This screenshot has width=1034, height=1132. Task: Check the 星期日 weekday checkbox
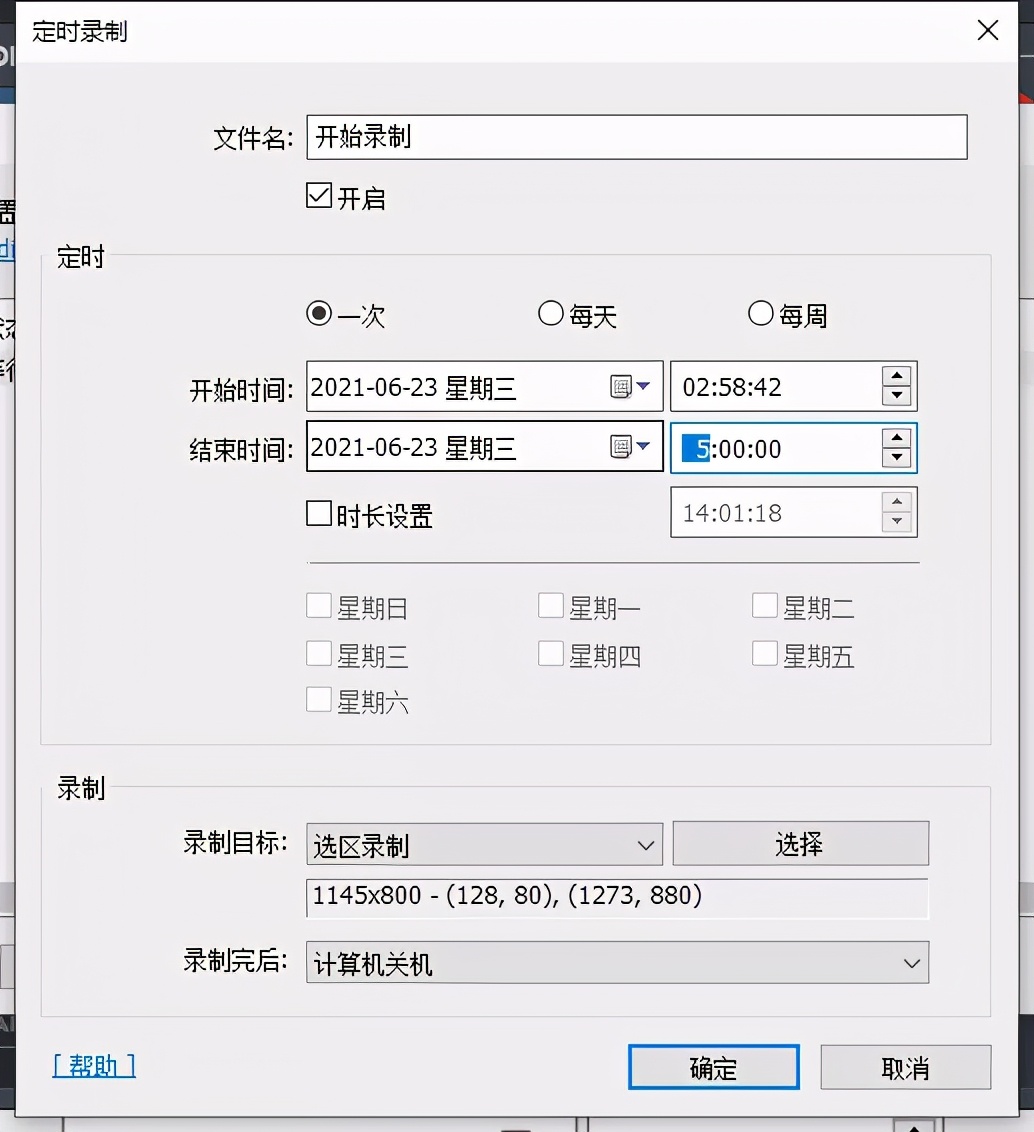click(319, 604)
